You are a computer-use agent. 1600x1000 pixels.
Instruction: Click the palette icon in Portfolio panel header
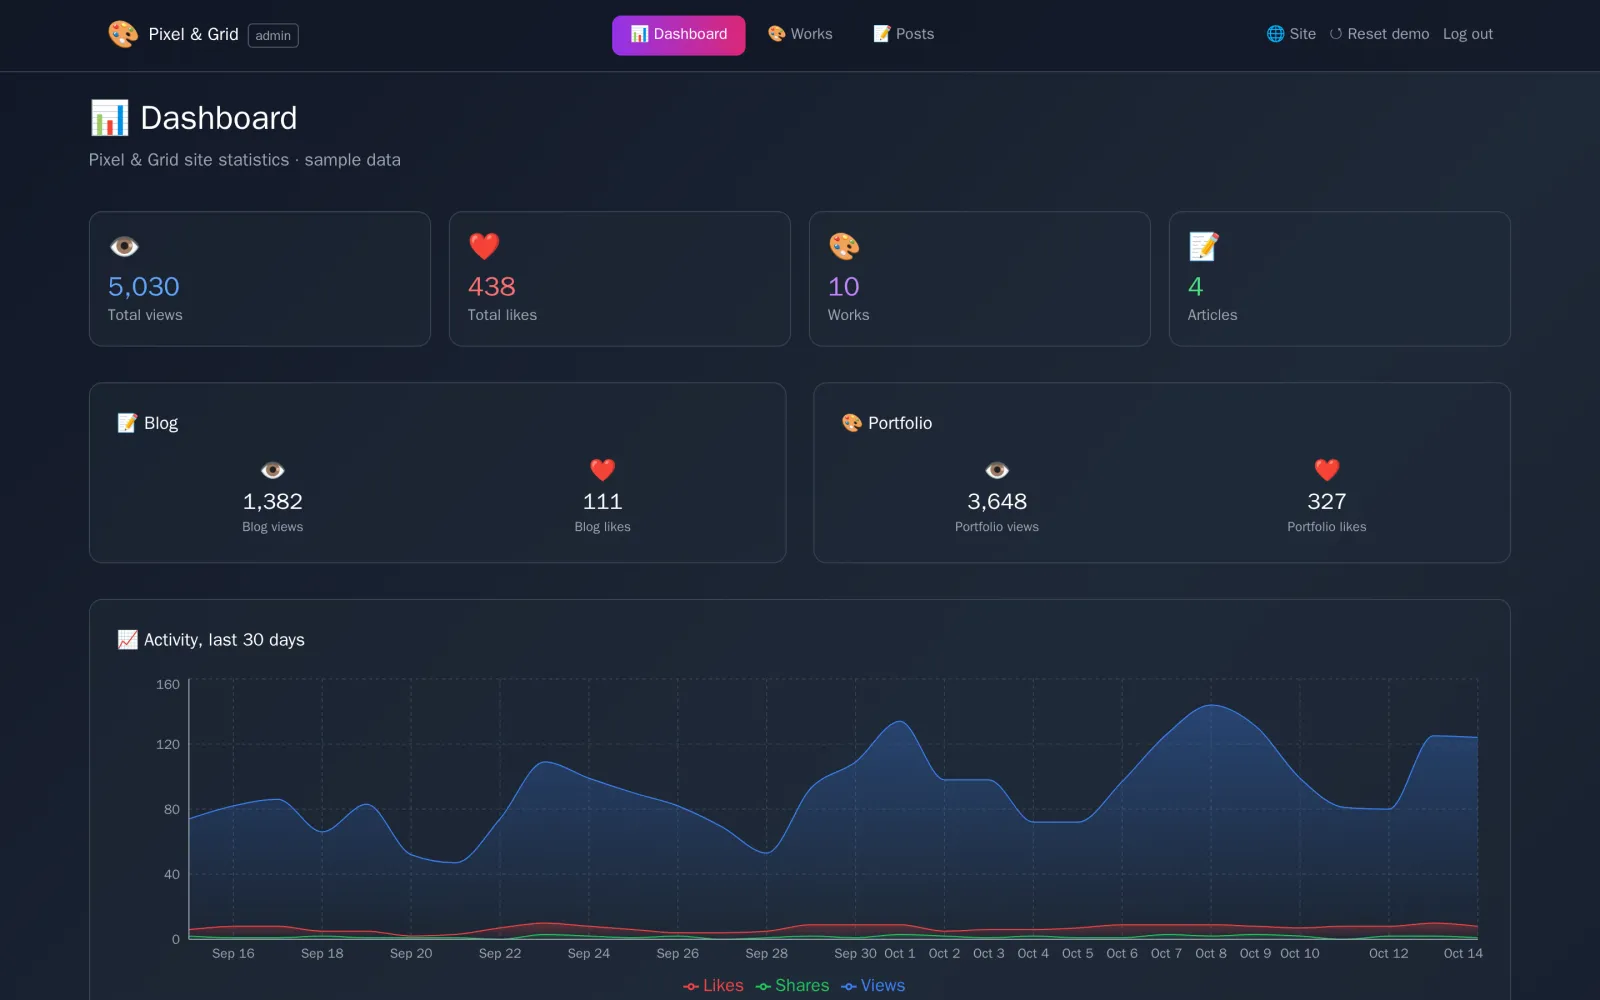tap(852, 423)
